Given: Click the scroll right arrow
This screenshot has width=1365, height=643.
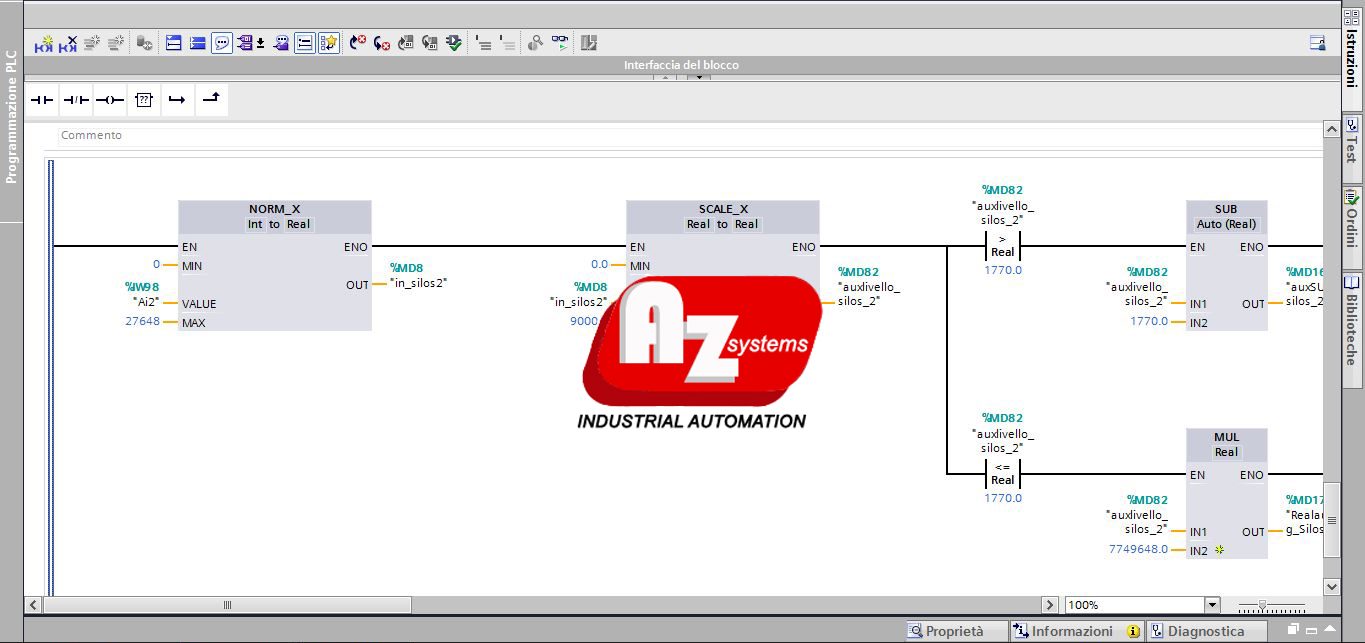Looking at the screenshot, I should pyautogui.click(x=1049, y=605).
